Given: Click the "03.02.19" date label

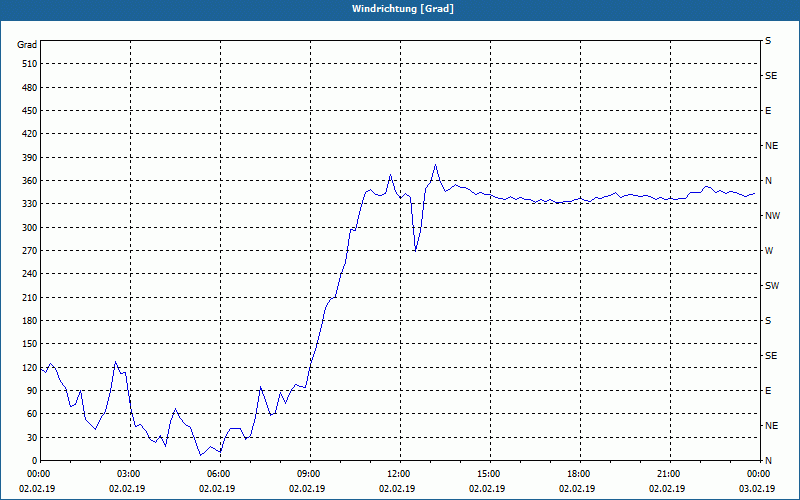Looking at the screenshot, I should click(x=757, y=488).
